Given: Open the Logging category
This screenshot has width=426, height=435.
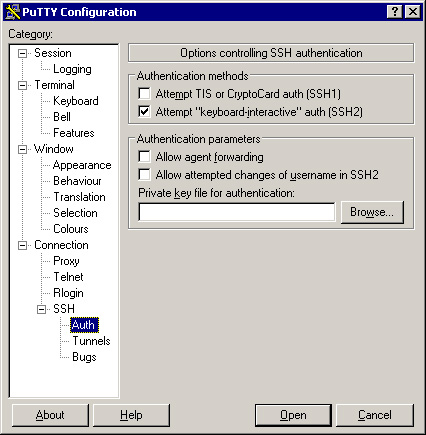Looking at the screenshot, I should point(72,69).
